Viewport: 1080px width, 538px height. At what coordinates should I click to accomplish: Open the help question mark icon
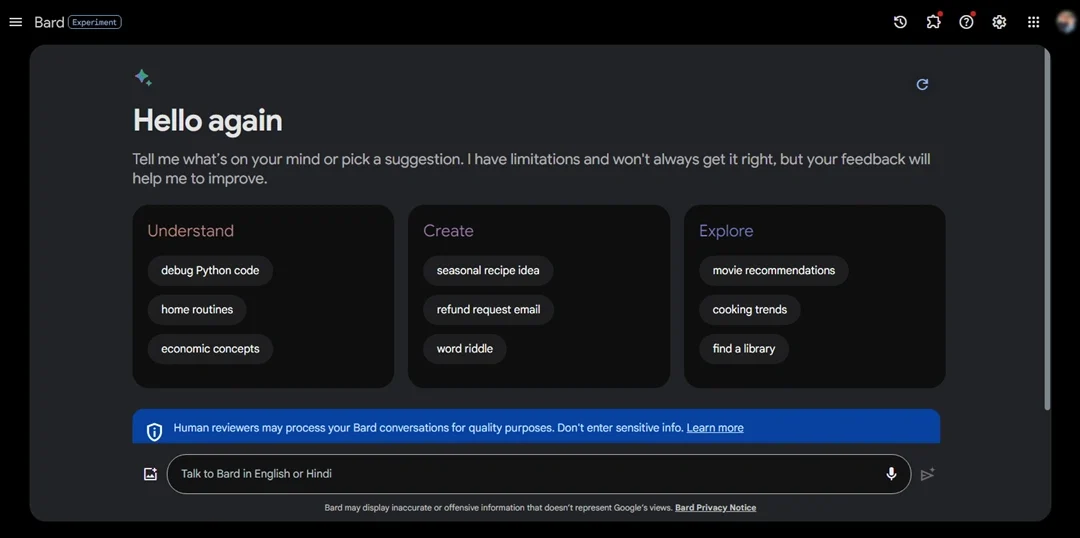[x=966, y=22]
